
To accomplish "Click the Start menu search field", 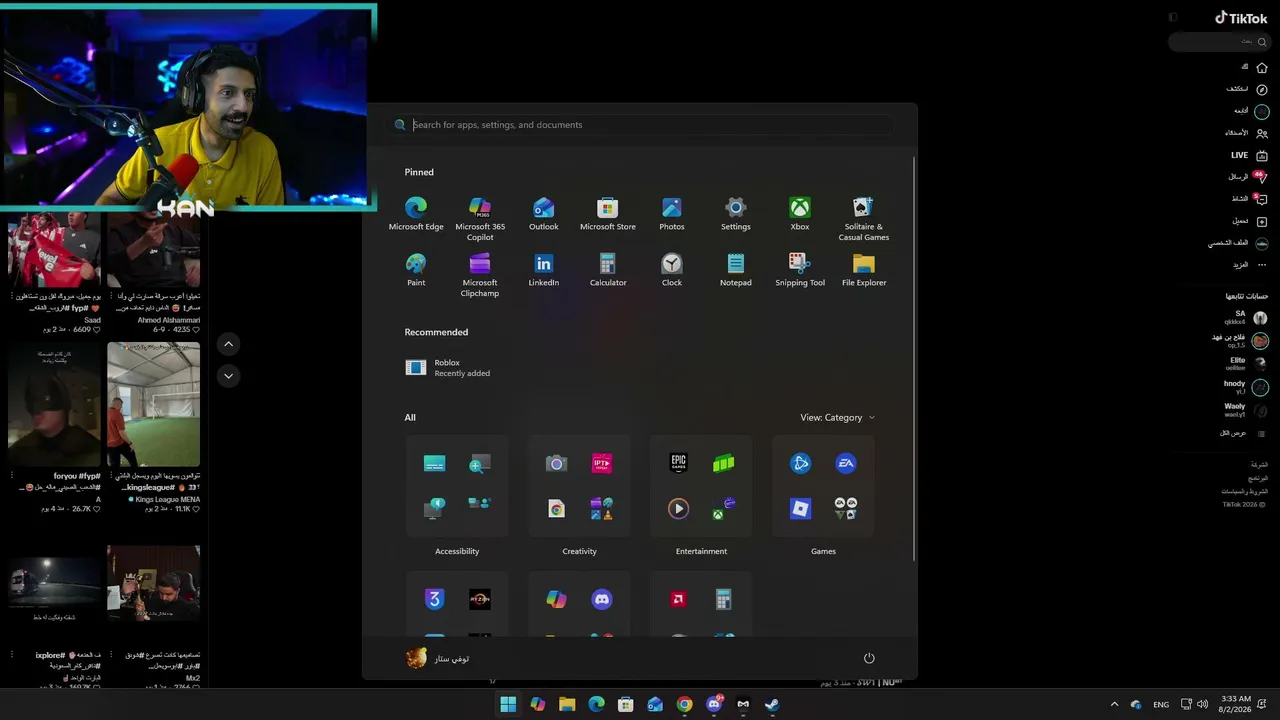I will [641, 125].
